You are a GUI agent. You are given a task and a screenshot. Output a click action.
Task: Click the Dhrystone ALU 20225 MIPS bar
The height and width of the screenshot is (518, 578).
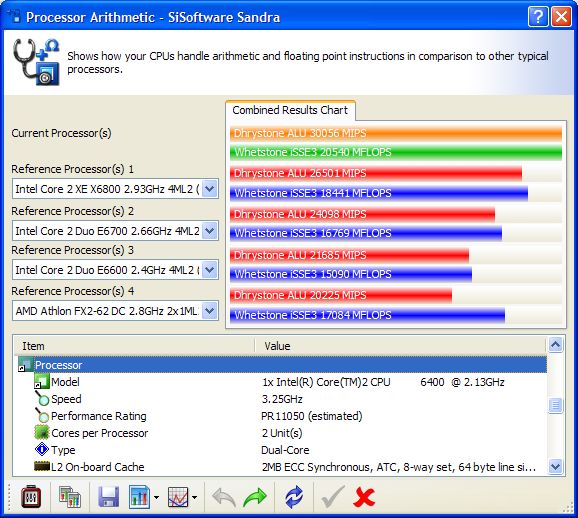[x=341, y=295]
